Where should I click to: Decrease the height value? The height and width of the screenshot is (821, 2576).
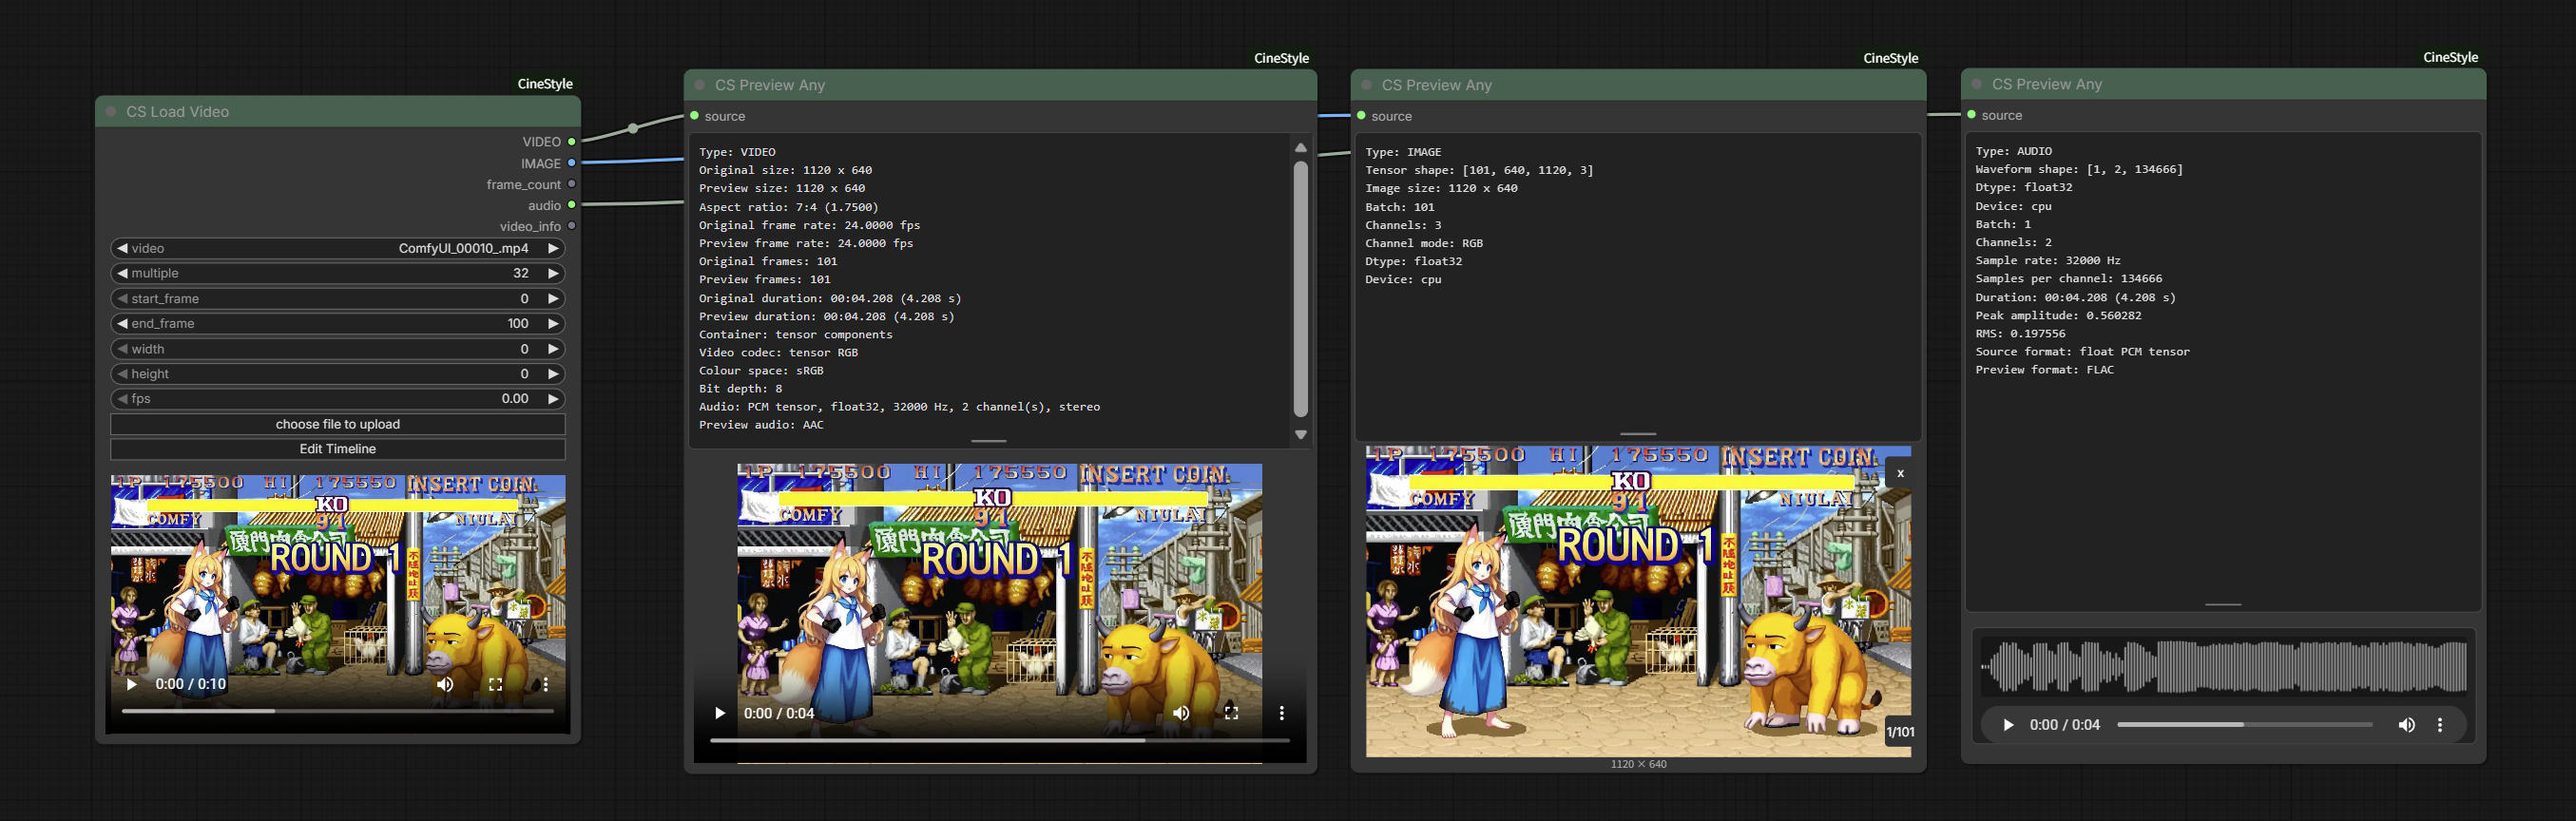tap(122, 374)
